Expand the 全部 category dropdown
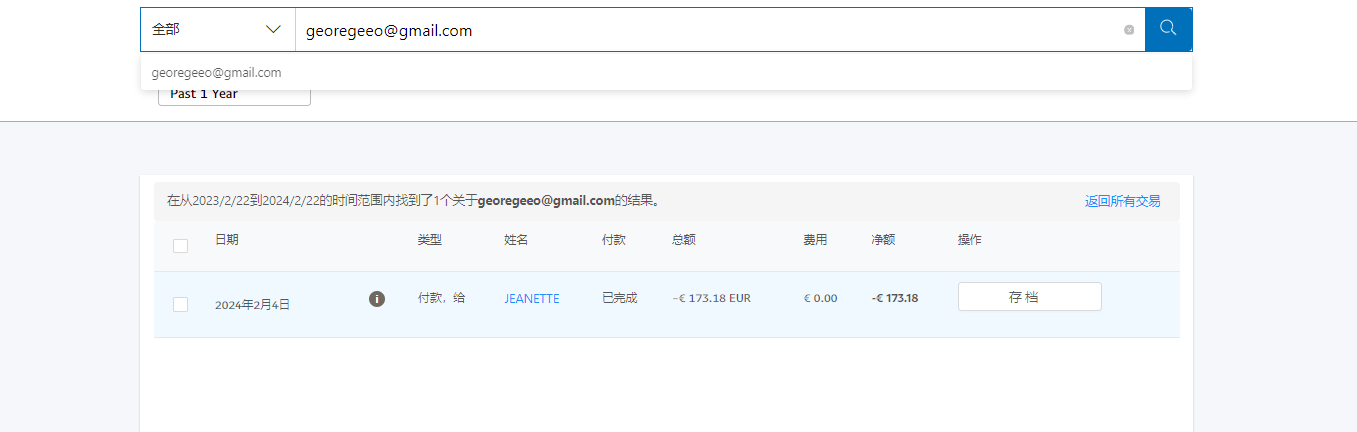 tap(217, 30)
